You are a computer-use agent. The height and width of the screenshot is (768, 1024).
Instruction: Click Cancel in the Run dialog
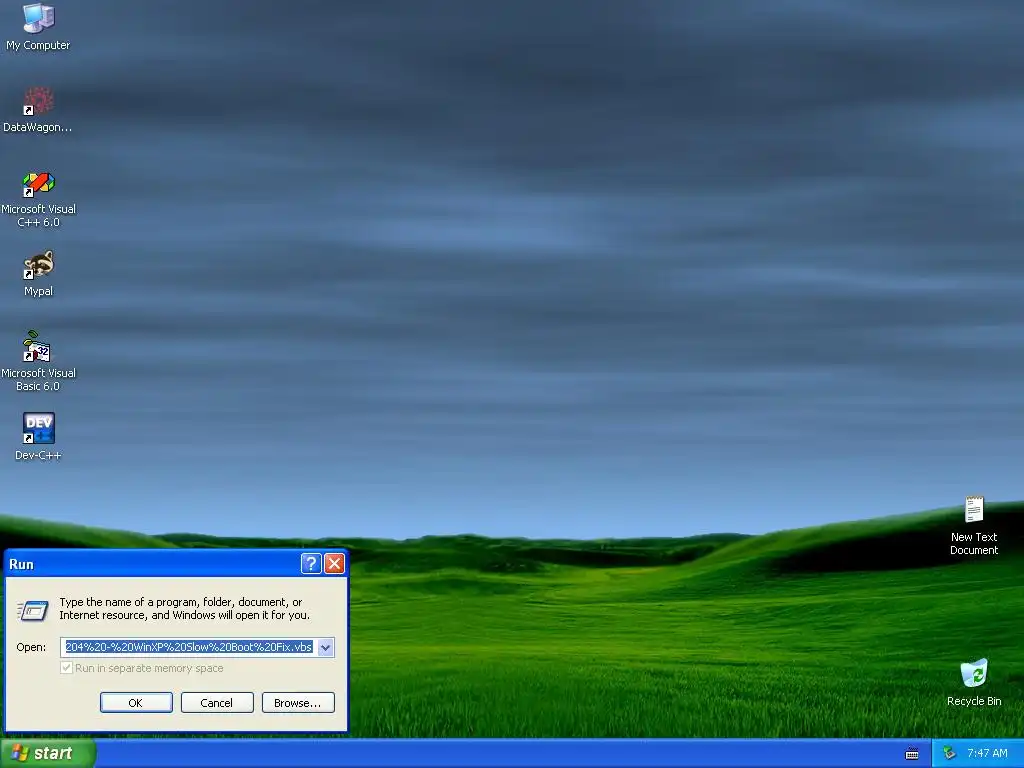(x=217, y=703)
